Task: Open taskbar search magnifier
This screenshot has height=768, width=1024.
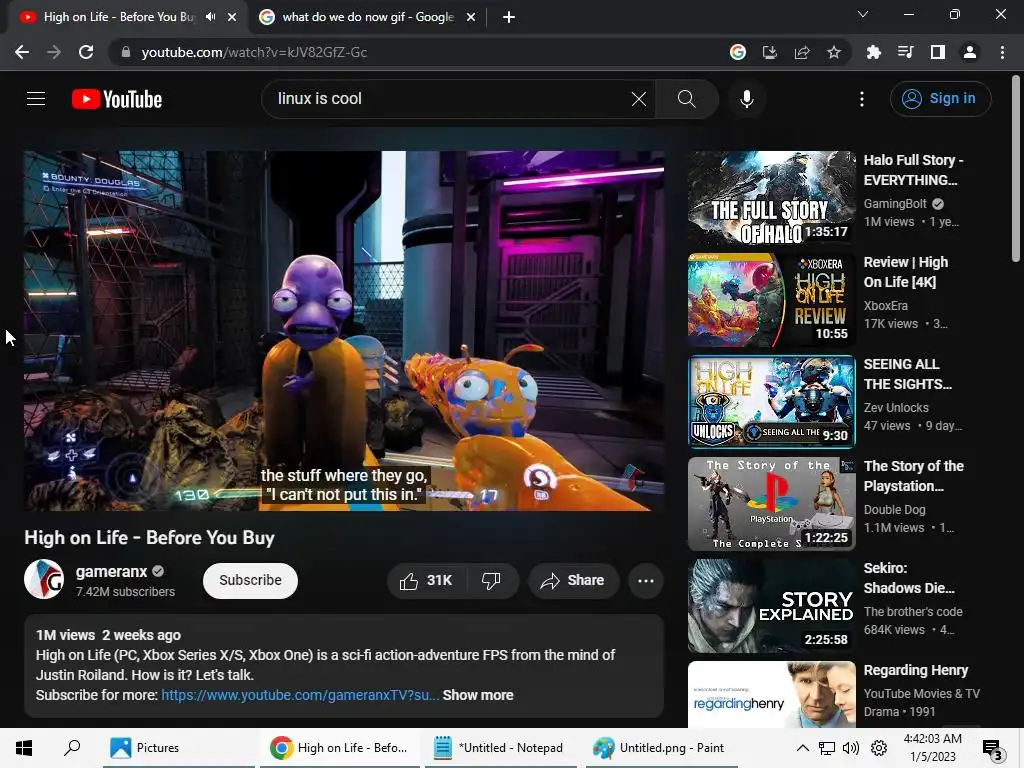Action: pos(72,748)
